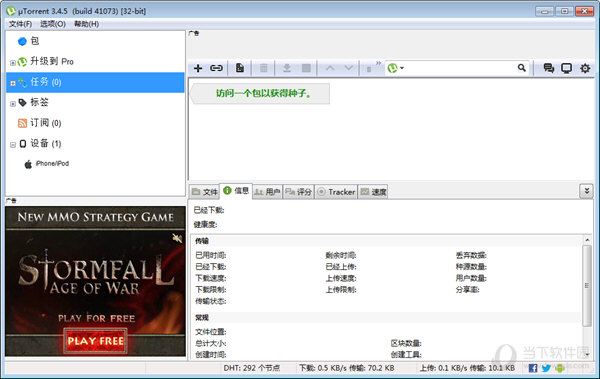
Task: Switch to the Tracker tab
Action: pyautogui.click(x=336, y=192)
